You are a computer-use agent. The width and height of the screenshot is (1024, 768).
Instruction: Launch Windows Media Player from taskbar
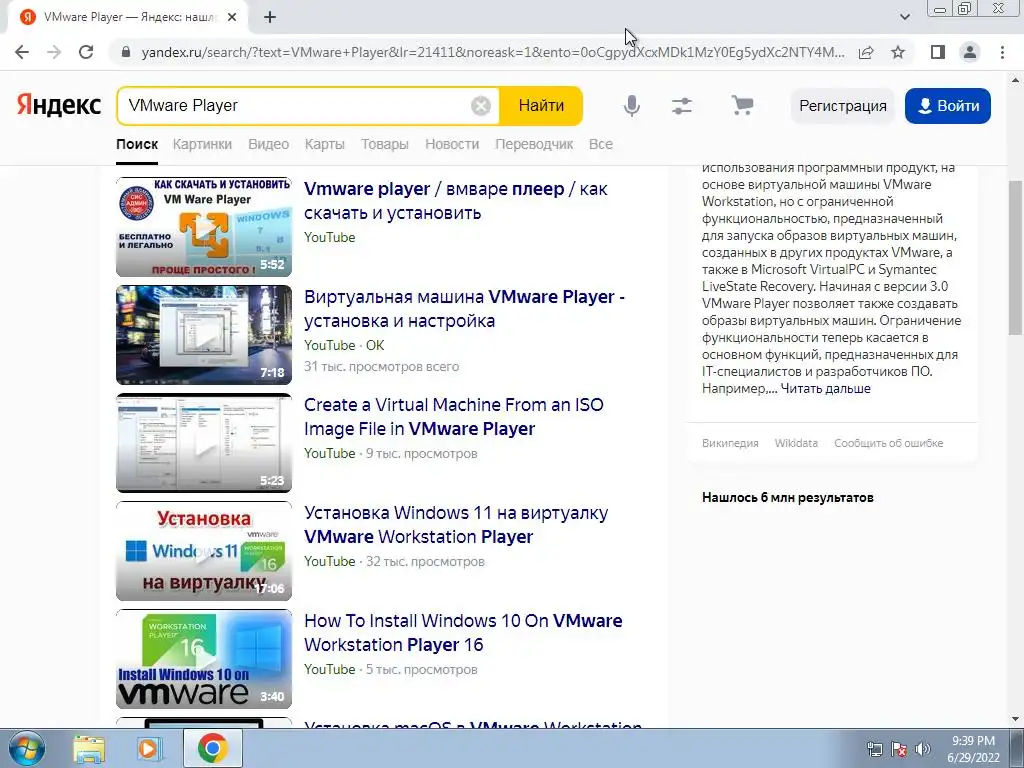click(149, 748)
